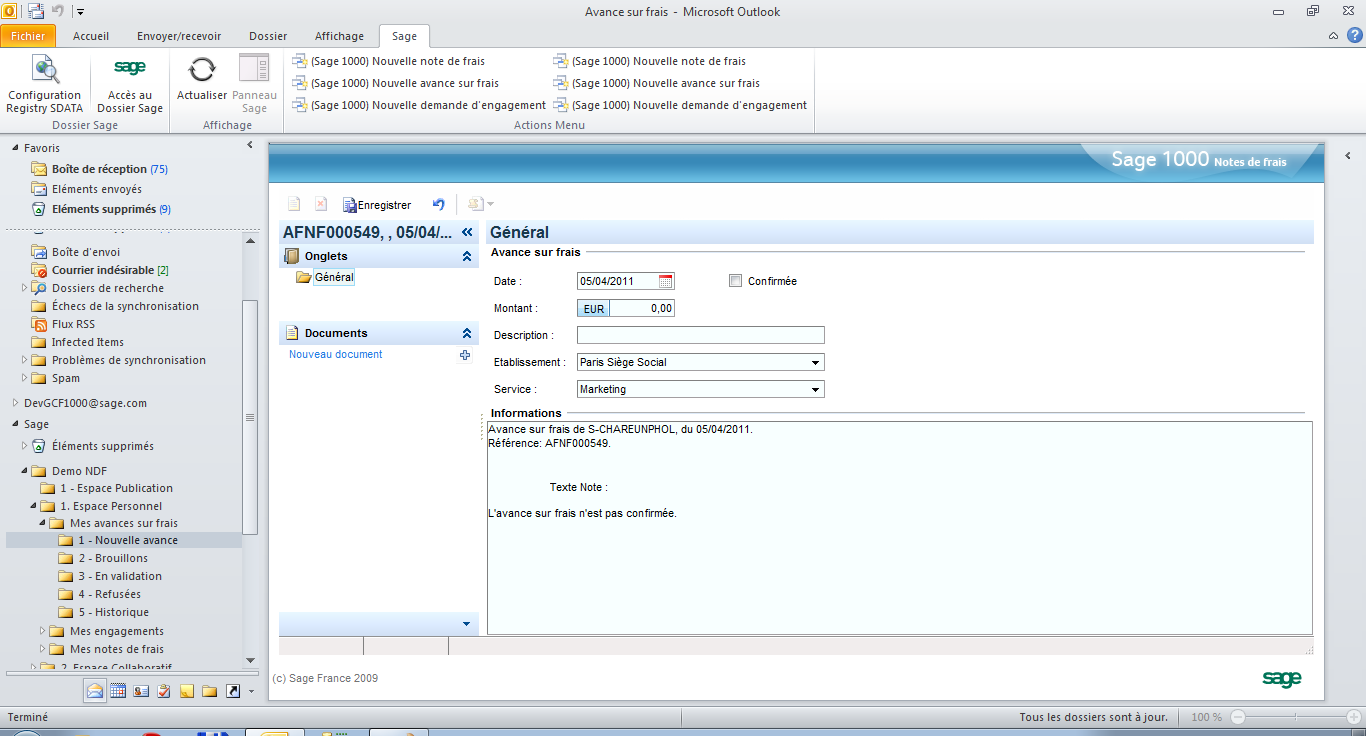Save with the Enregistrer button

coord(377,204)
